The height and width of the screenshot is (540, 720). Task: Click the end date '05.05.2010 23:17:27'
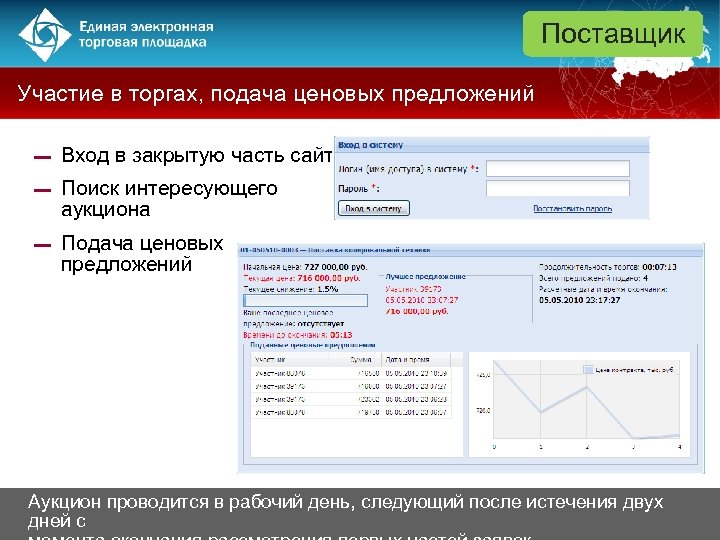click(x=579, y=300)
